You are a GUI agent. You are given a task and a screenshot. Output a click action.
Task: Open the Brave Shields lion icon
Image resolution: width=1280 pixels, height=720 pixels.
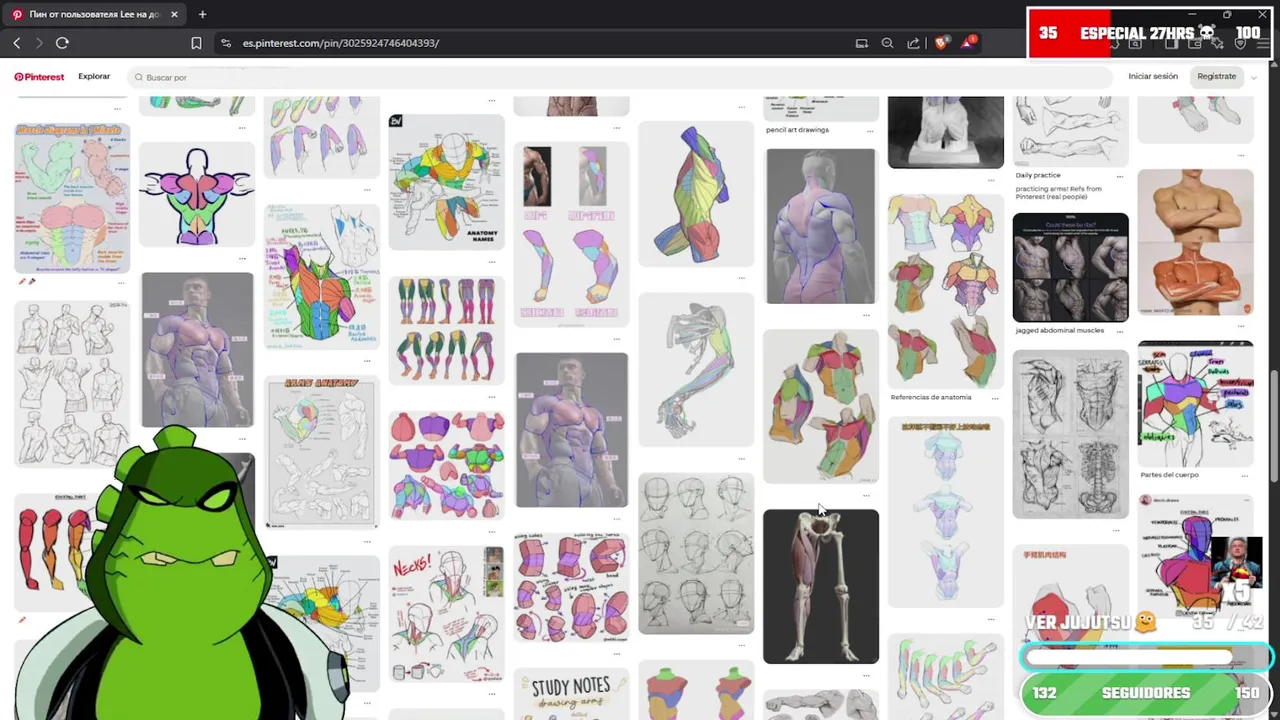point(941,43)
